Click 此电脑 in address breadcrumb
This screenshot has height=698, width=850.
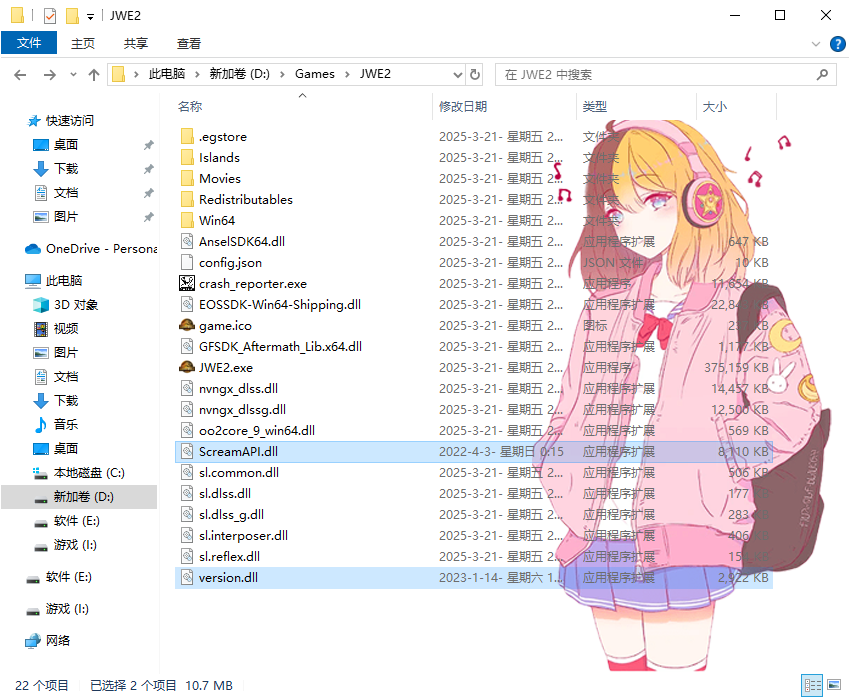point(166,74)
